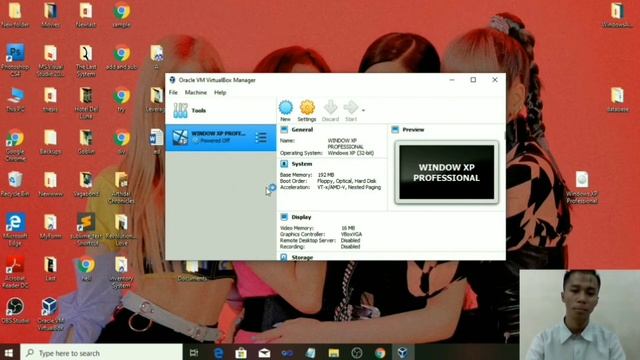Image resolution: width=640 pixels, height=360 pixels.
Task: Click the 16 MB video memory value
Action: coord(348,228)
